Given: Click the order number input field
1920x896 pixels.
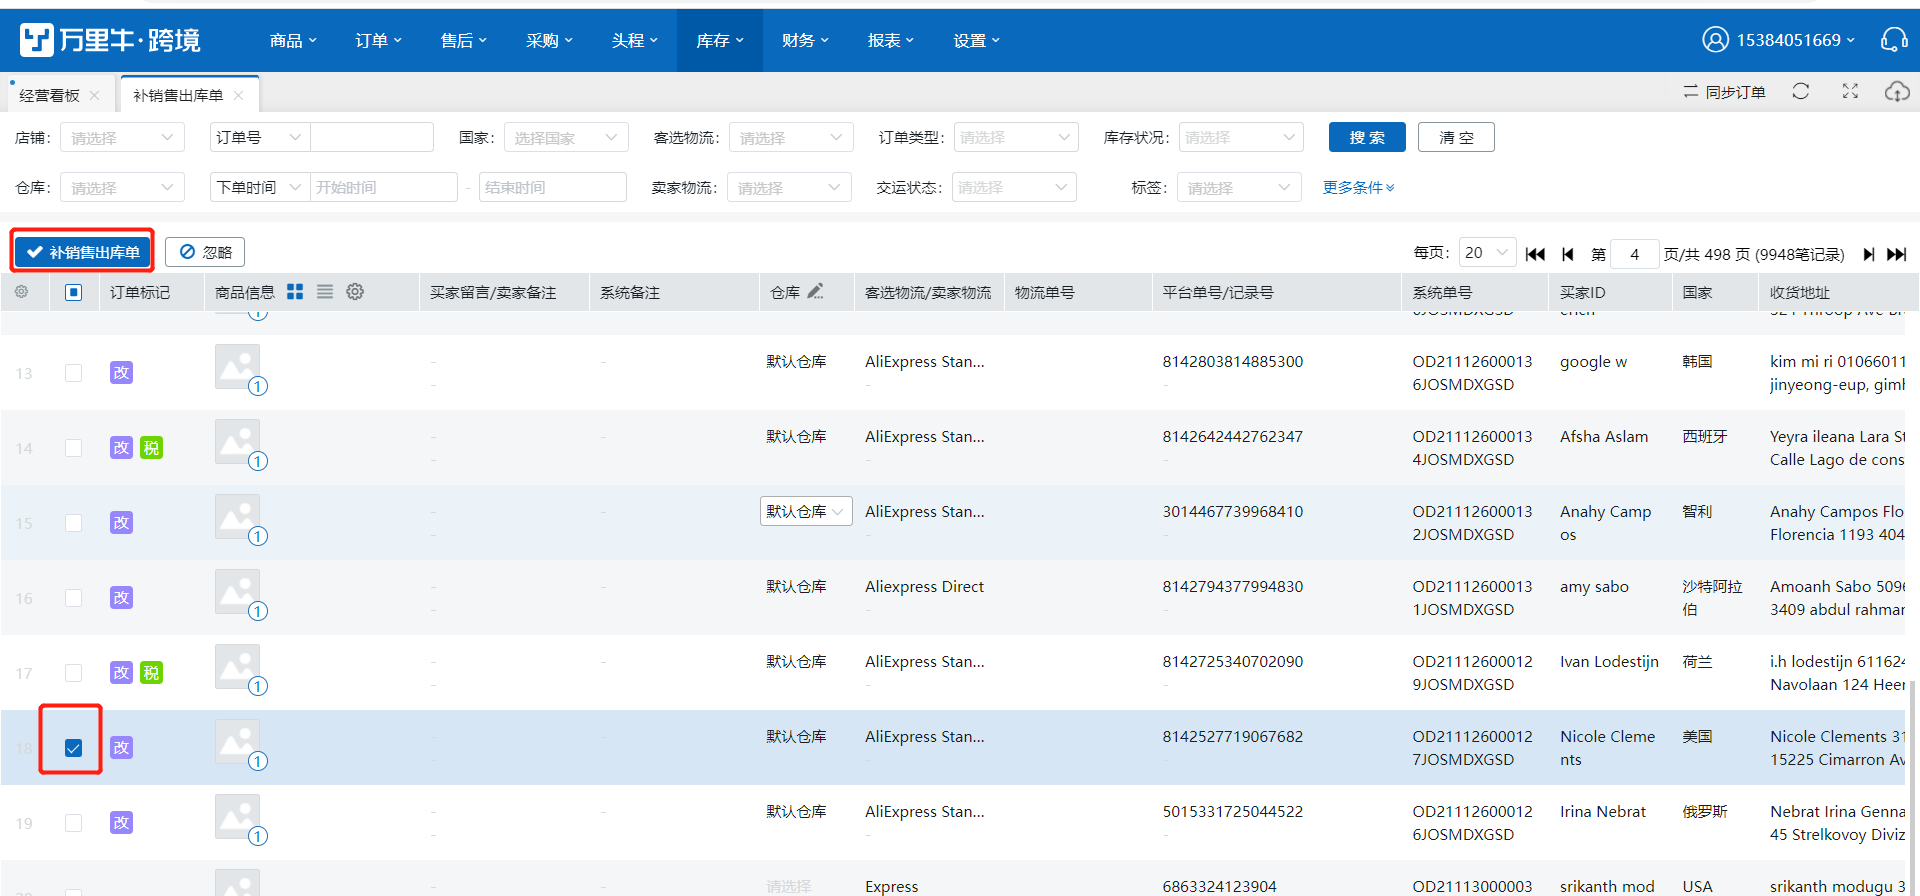Looking at the screenshot, I should [x=372, y=137].
